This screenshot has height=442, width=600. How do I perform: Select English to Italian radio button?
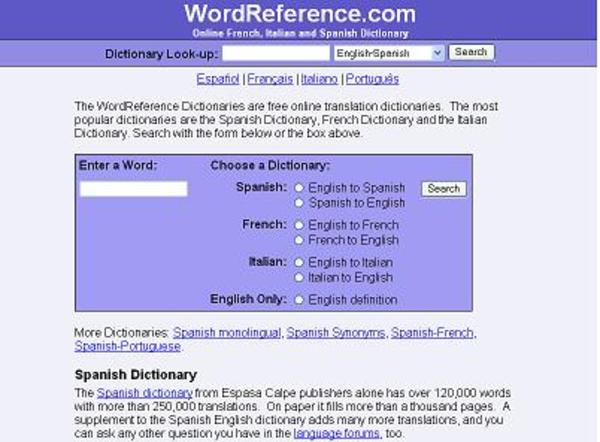pos(300,263)
